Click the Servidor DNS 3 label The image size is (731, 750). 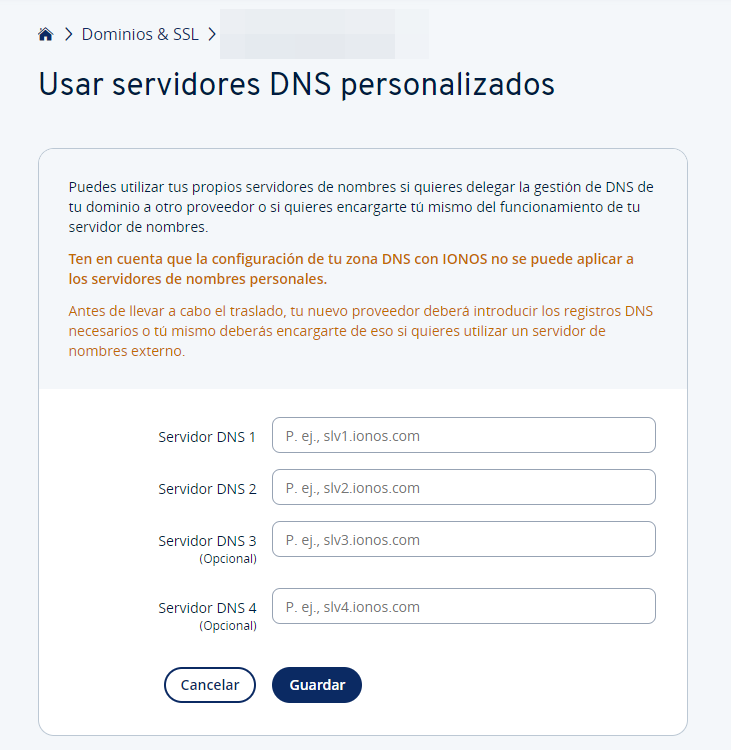[207, 541]
